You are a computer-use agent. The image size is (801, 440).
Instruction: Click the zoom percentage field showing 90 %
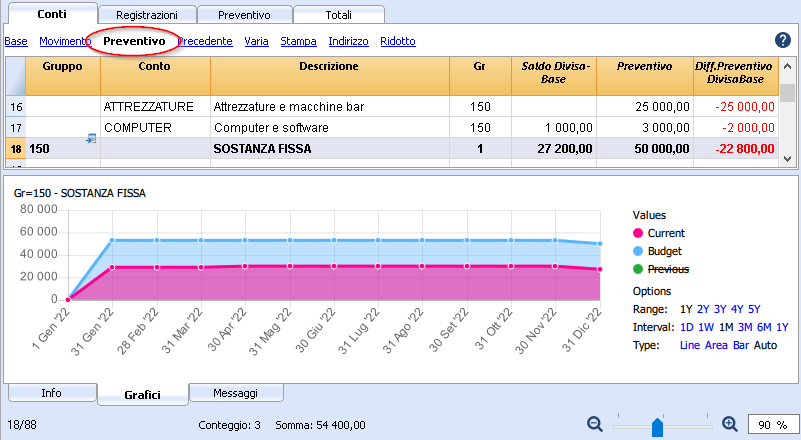[772, 425]
